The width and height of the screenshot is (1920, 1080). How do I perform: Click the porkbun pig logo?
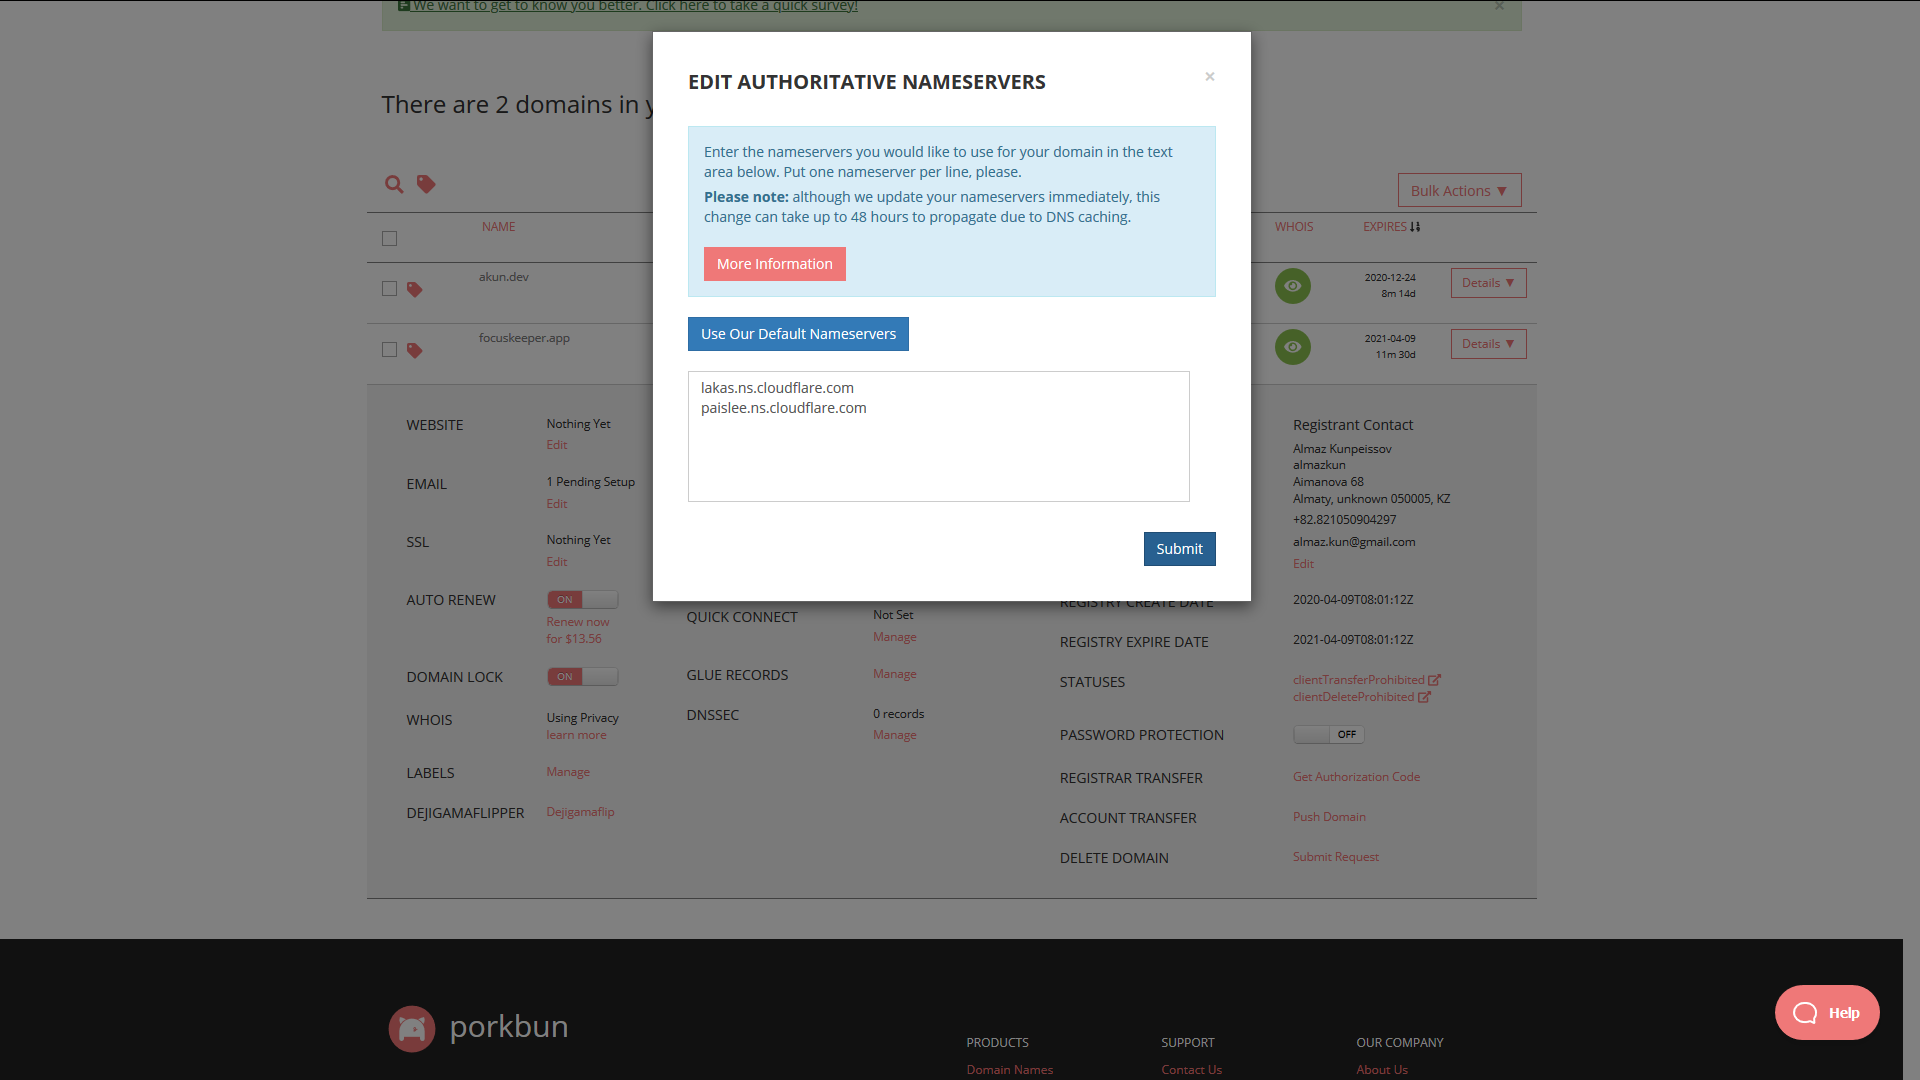(411, 1028)
